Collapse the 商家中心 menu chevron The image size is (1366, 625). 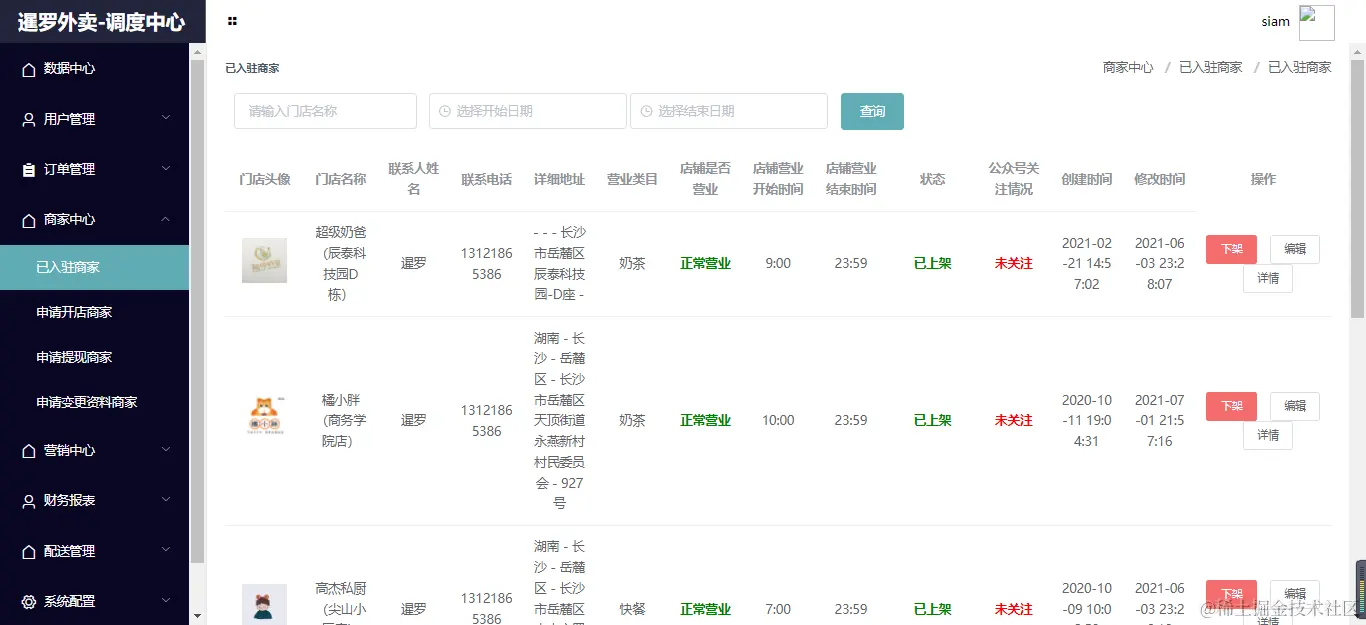click(x=166, y=219)
